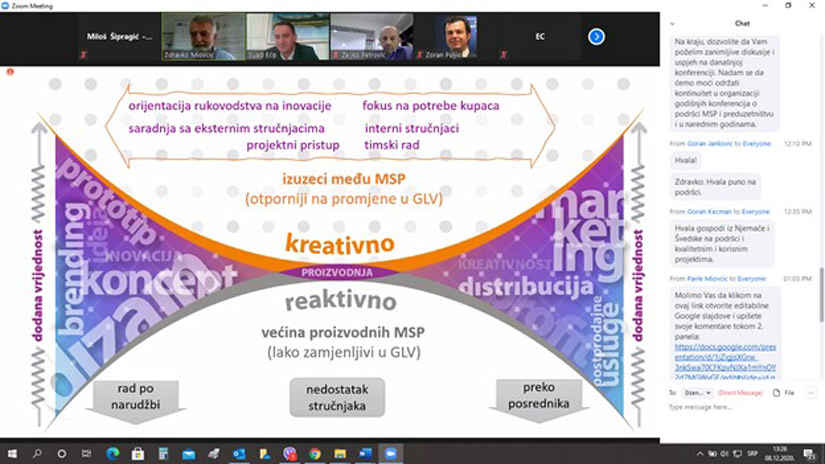Open the Windows notification center
This screenshot has width=825, height=464.
tap(813, 453)
